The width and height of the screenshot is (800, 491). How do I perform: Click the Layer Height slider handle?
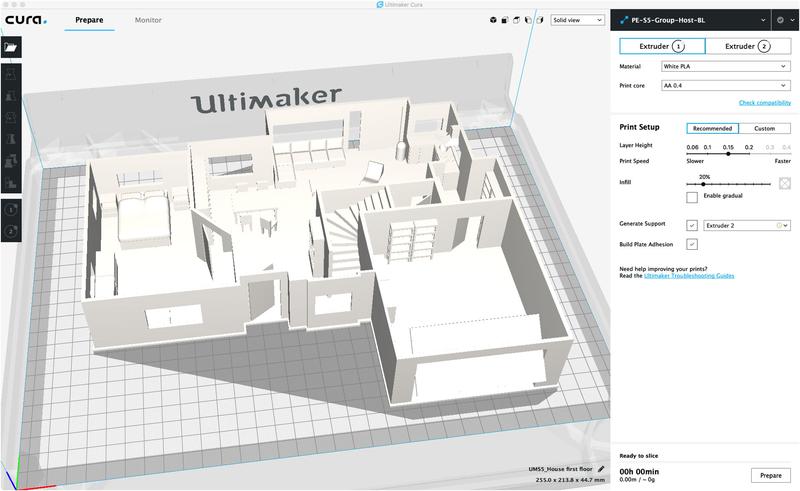728,154
